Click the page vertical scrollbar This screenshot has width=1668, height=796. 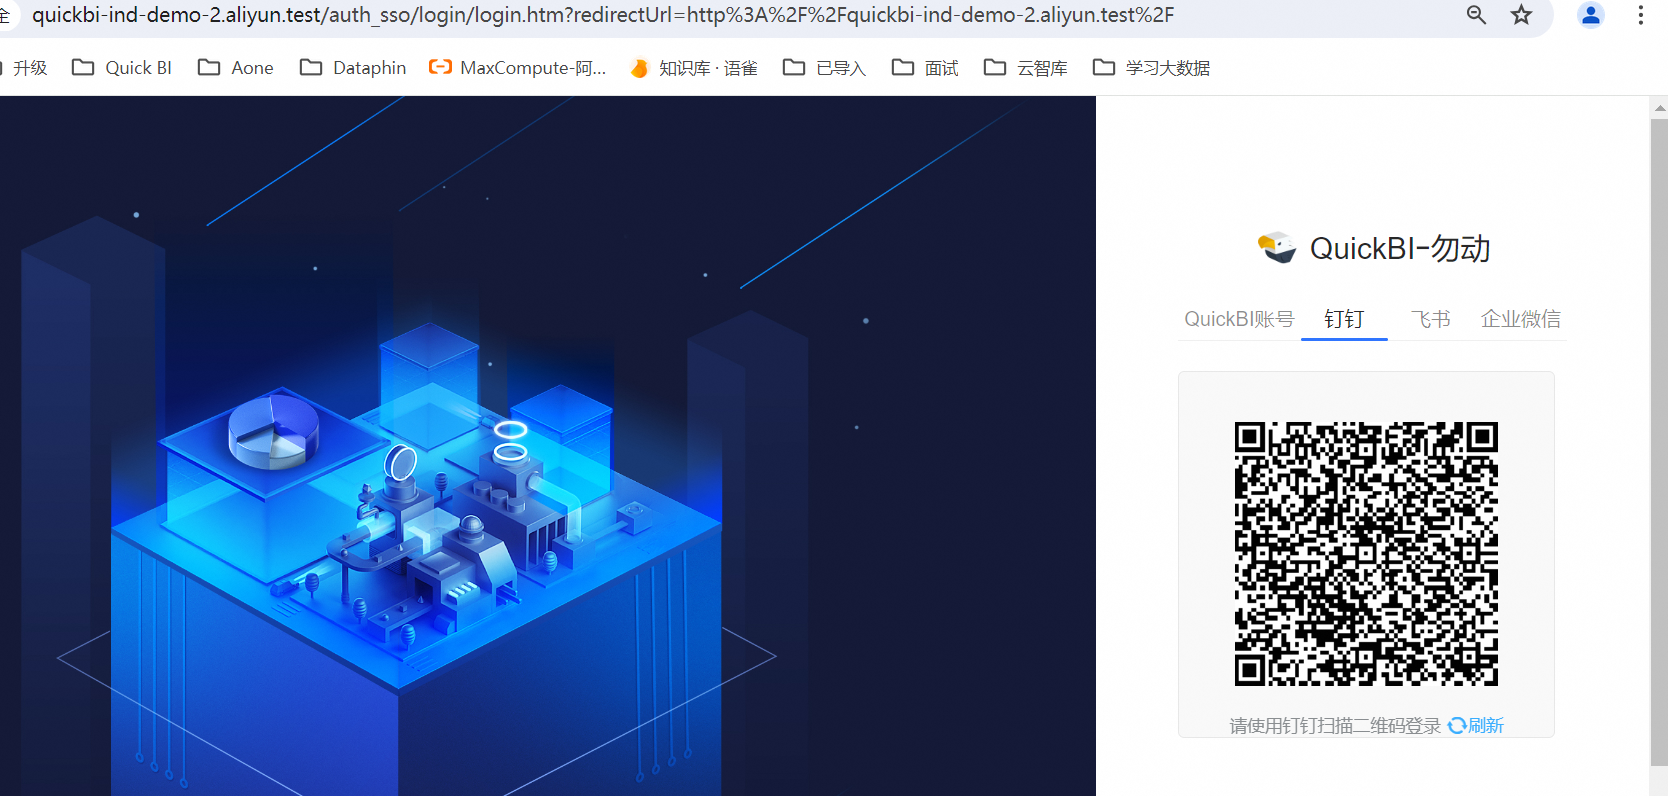(x=1659, y=440)
